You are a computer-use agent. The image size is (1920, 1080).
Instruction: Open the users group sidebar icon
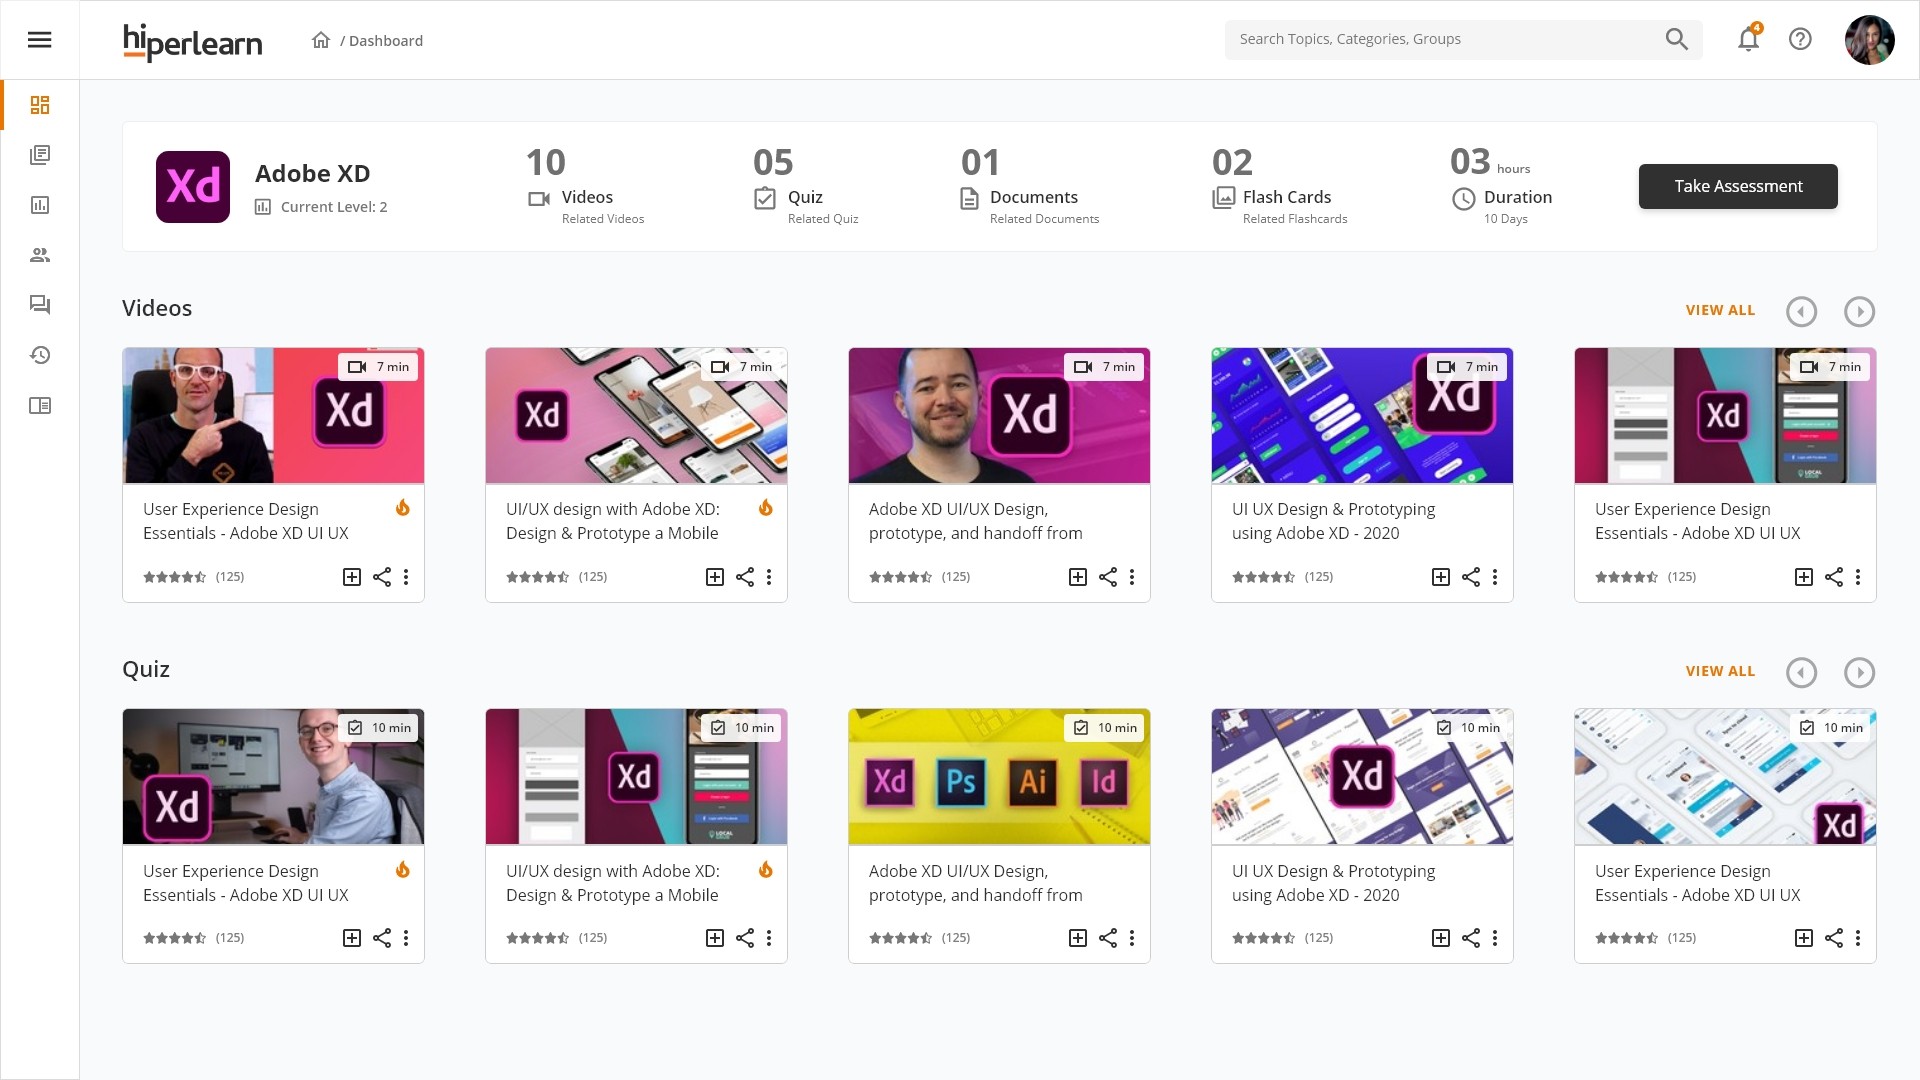coord(40,255)
